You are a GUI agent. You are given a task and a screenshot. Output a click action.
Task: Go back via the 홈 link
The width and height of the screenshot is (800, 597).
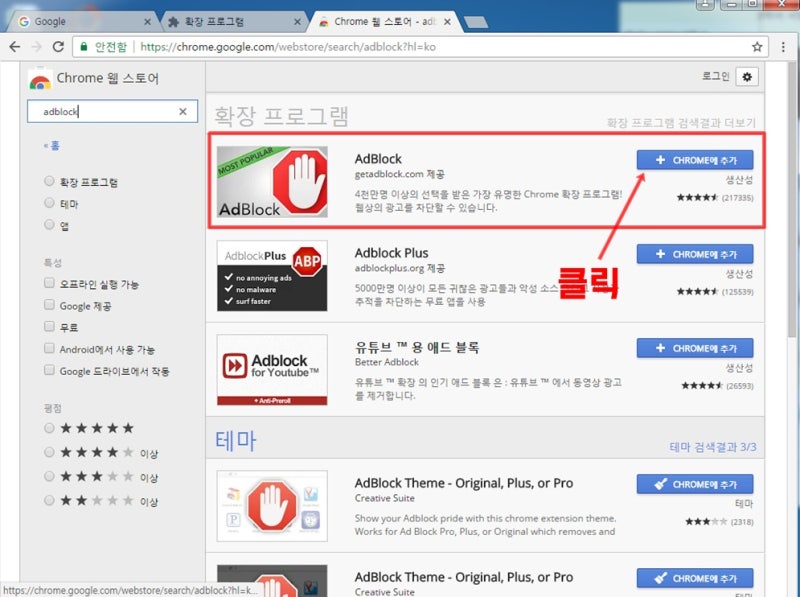pos(52,146)
